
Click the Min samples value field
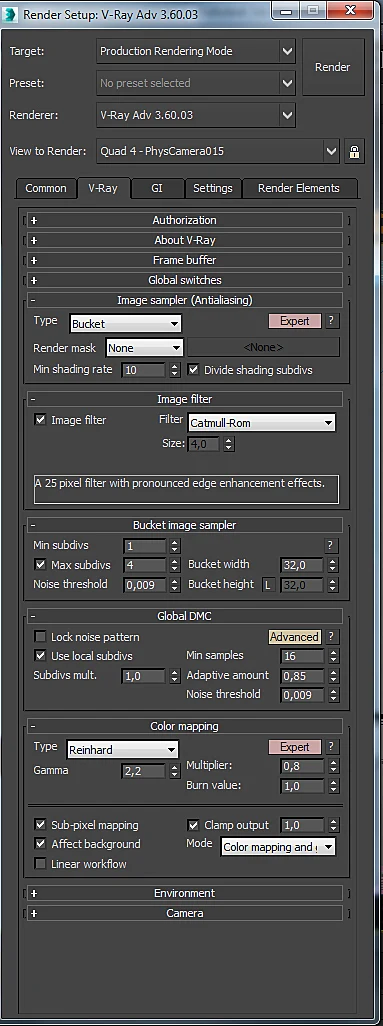303,656
